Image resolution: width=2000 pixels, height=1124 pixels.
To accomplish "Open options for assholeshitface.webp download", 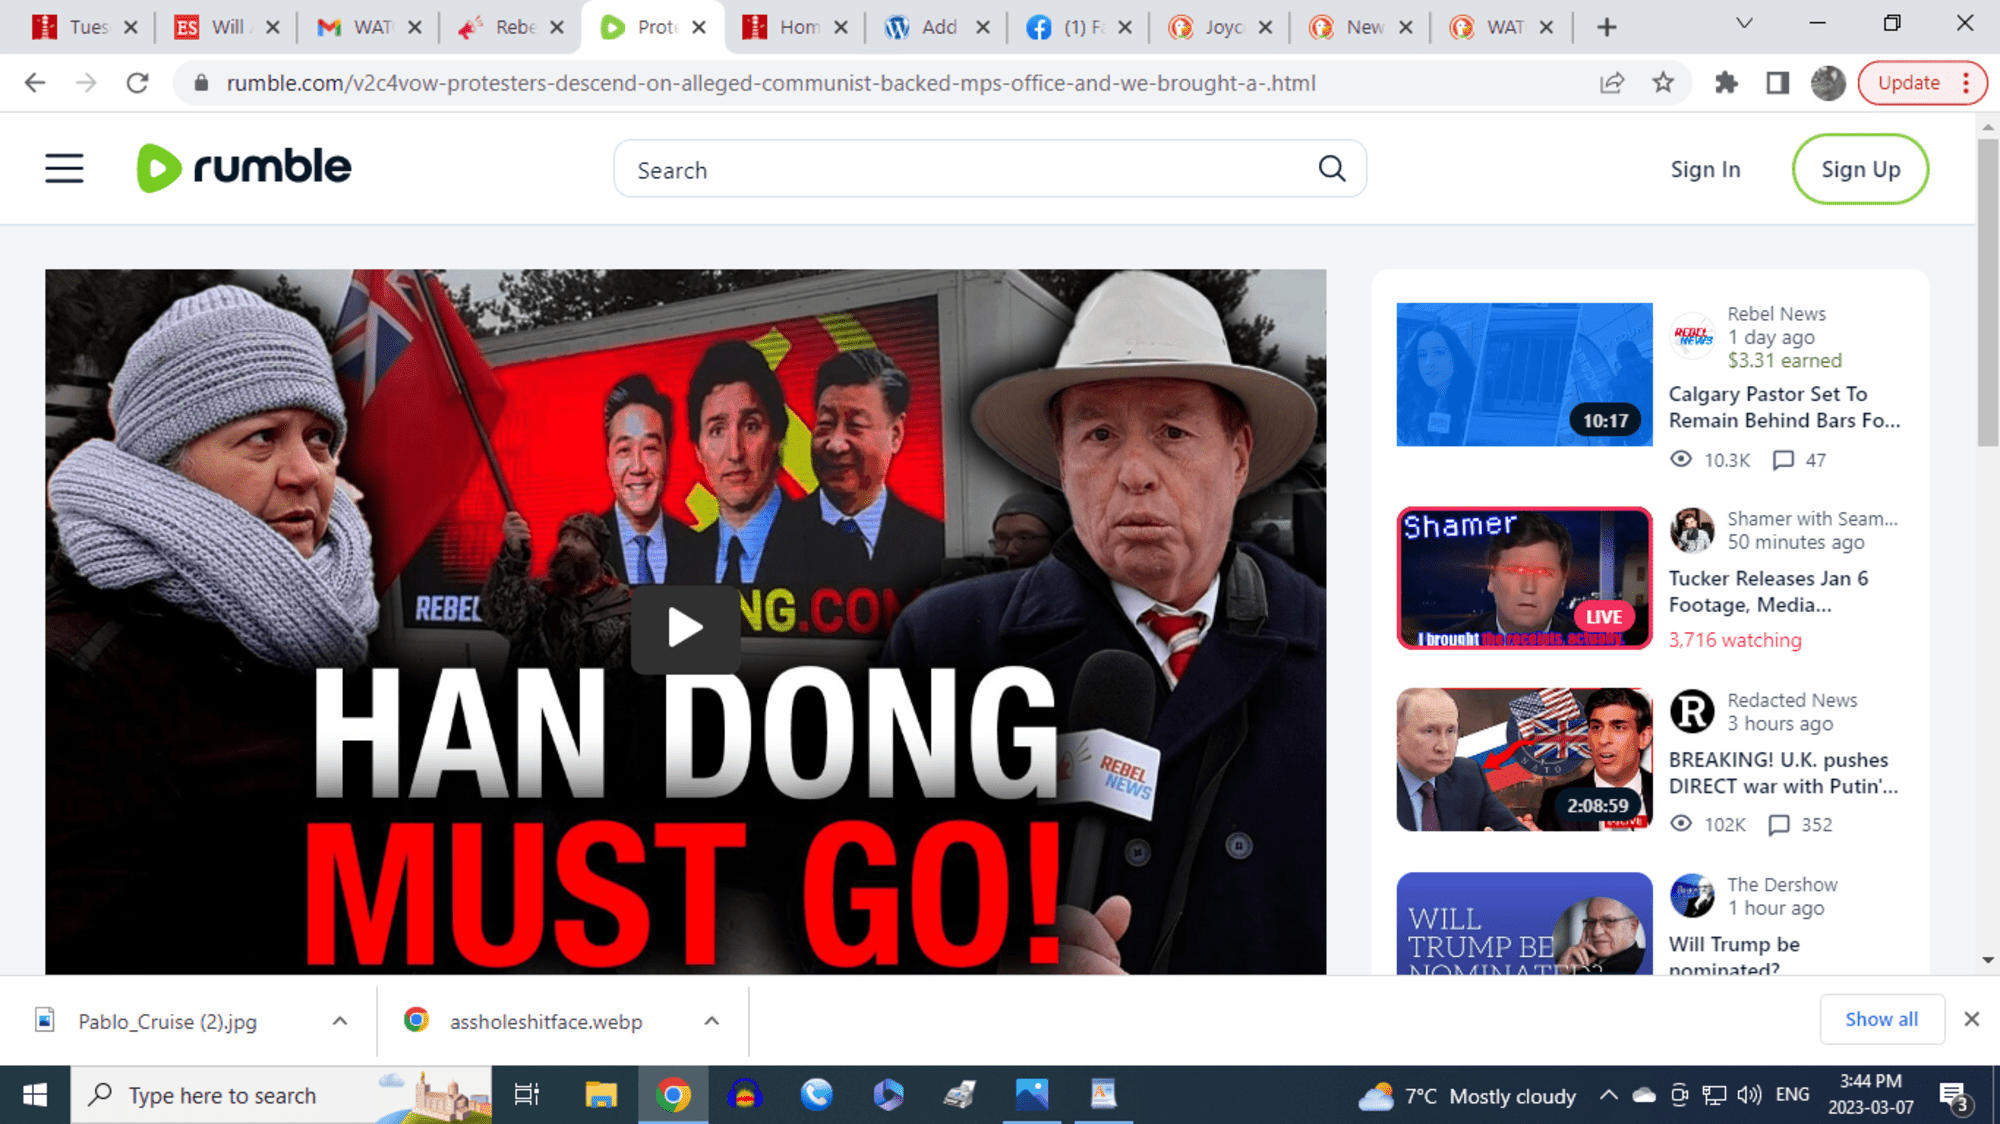I will point(712,1021).
